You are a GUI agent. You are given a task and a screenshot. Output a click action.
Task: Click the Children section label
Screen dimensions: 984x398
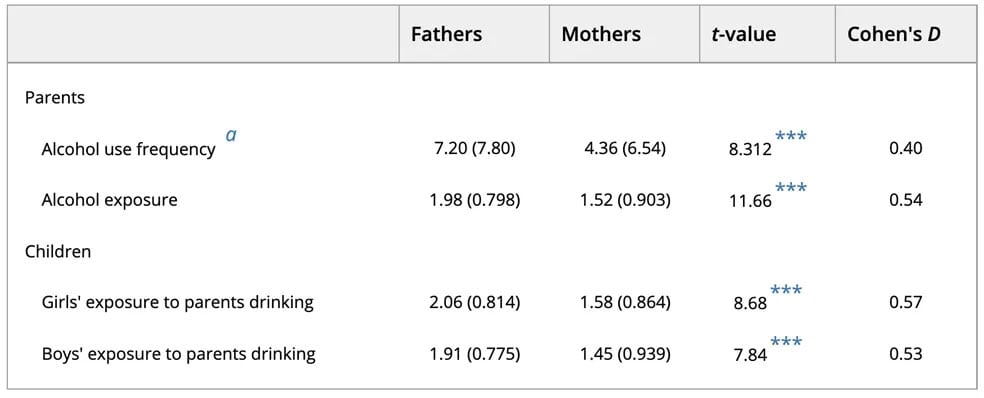(x=58, y=252)
